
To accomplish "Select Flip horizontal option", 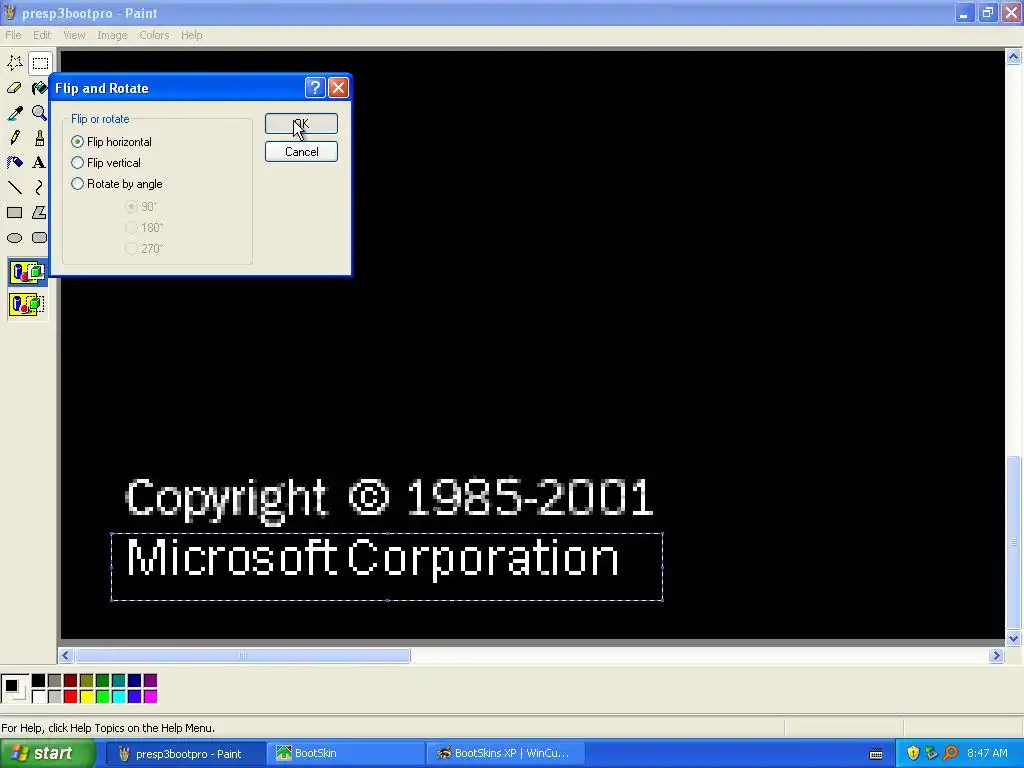I will [x=111, y=142].
